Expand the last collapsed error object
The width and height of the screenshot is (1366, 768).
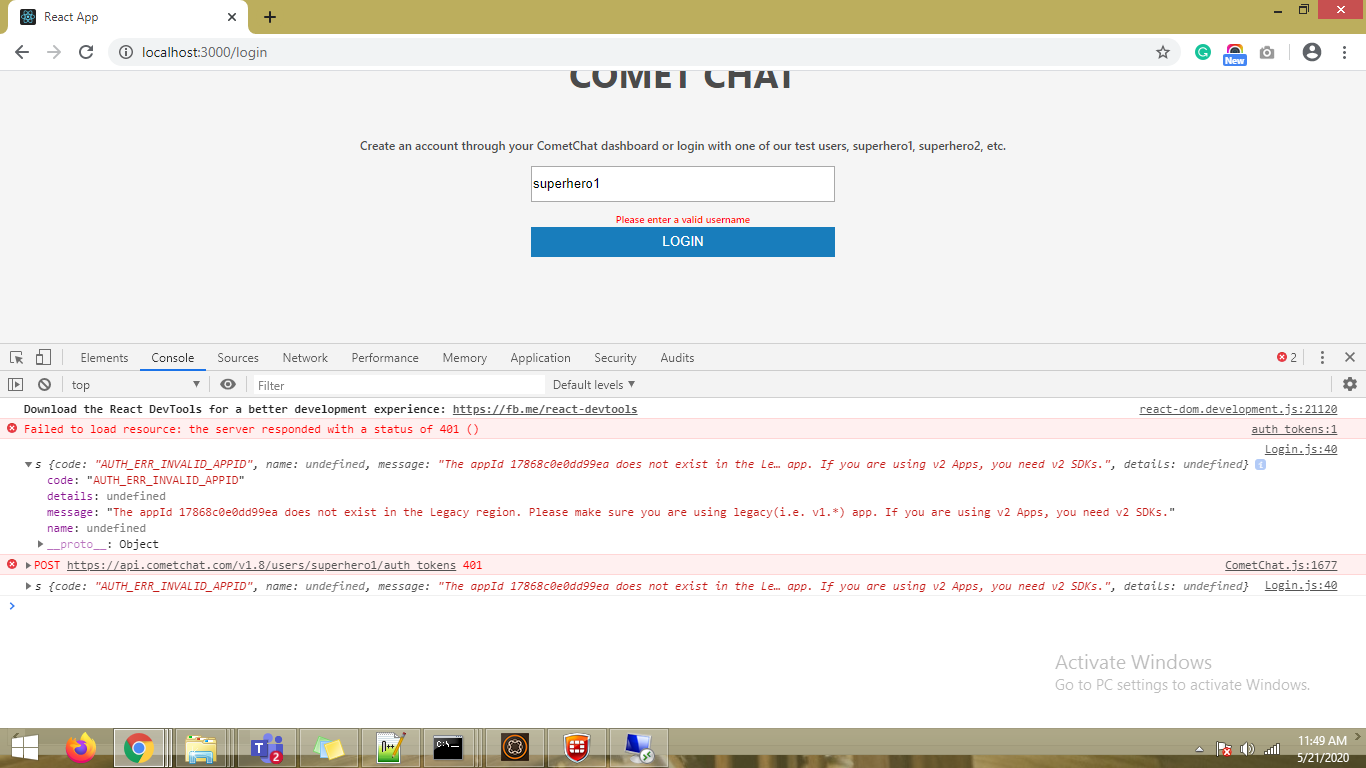coord(29,586)
